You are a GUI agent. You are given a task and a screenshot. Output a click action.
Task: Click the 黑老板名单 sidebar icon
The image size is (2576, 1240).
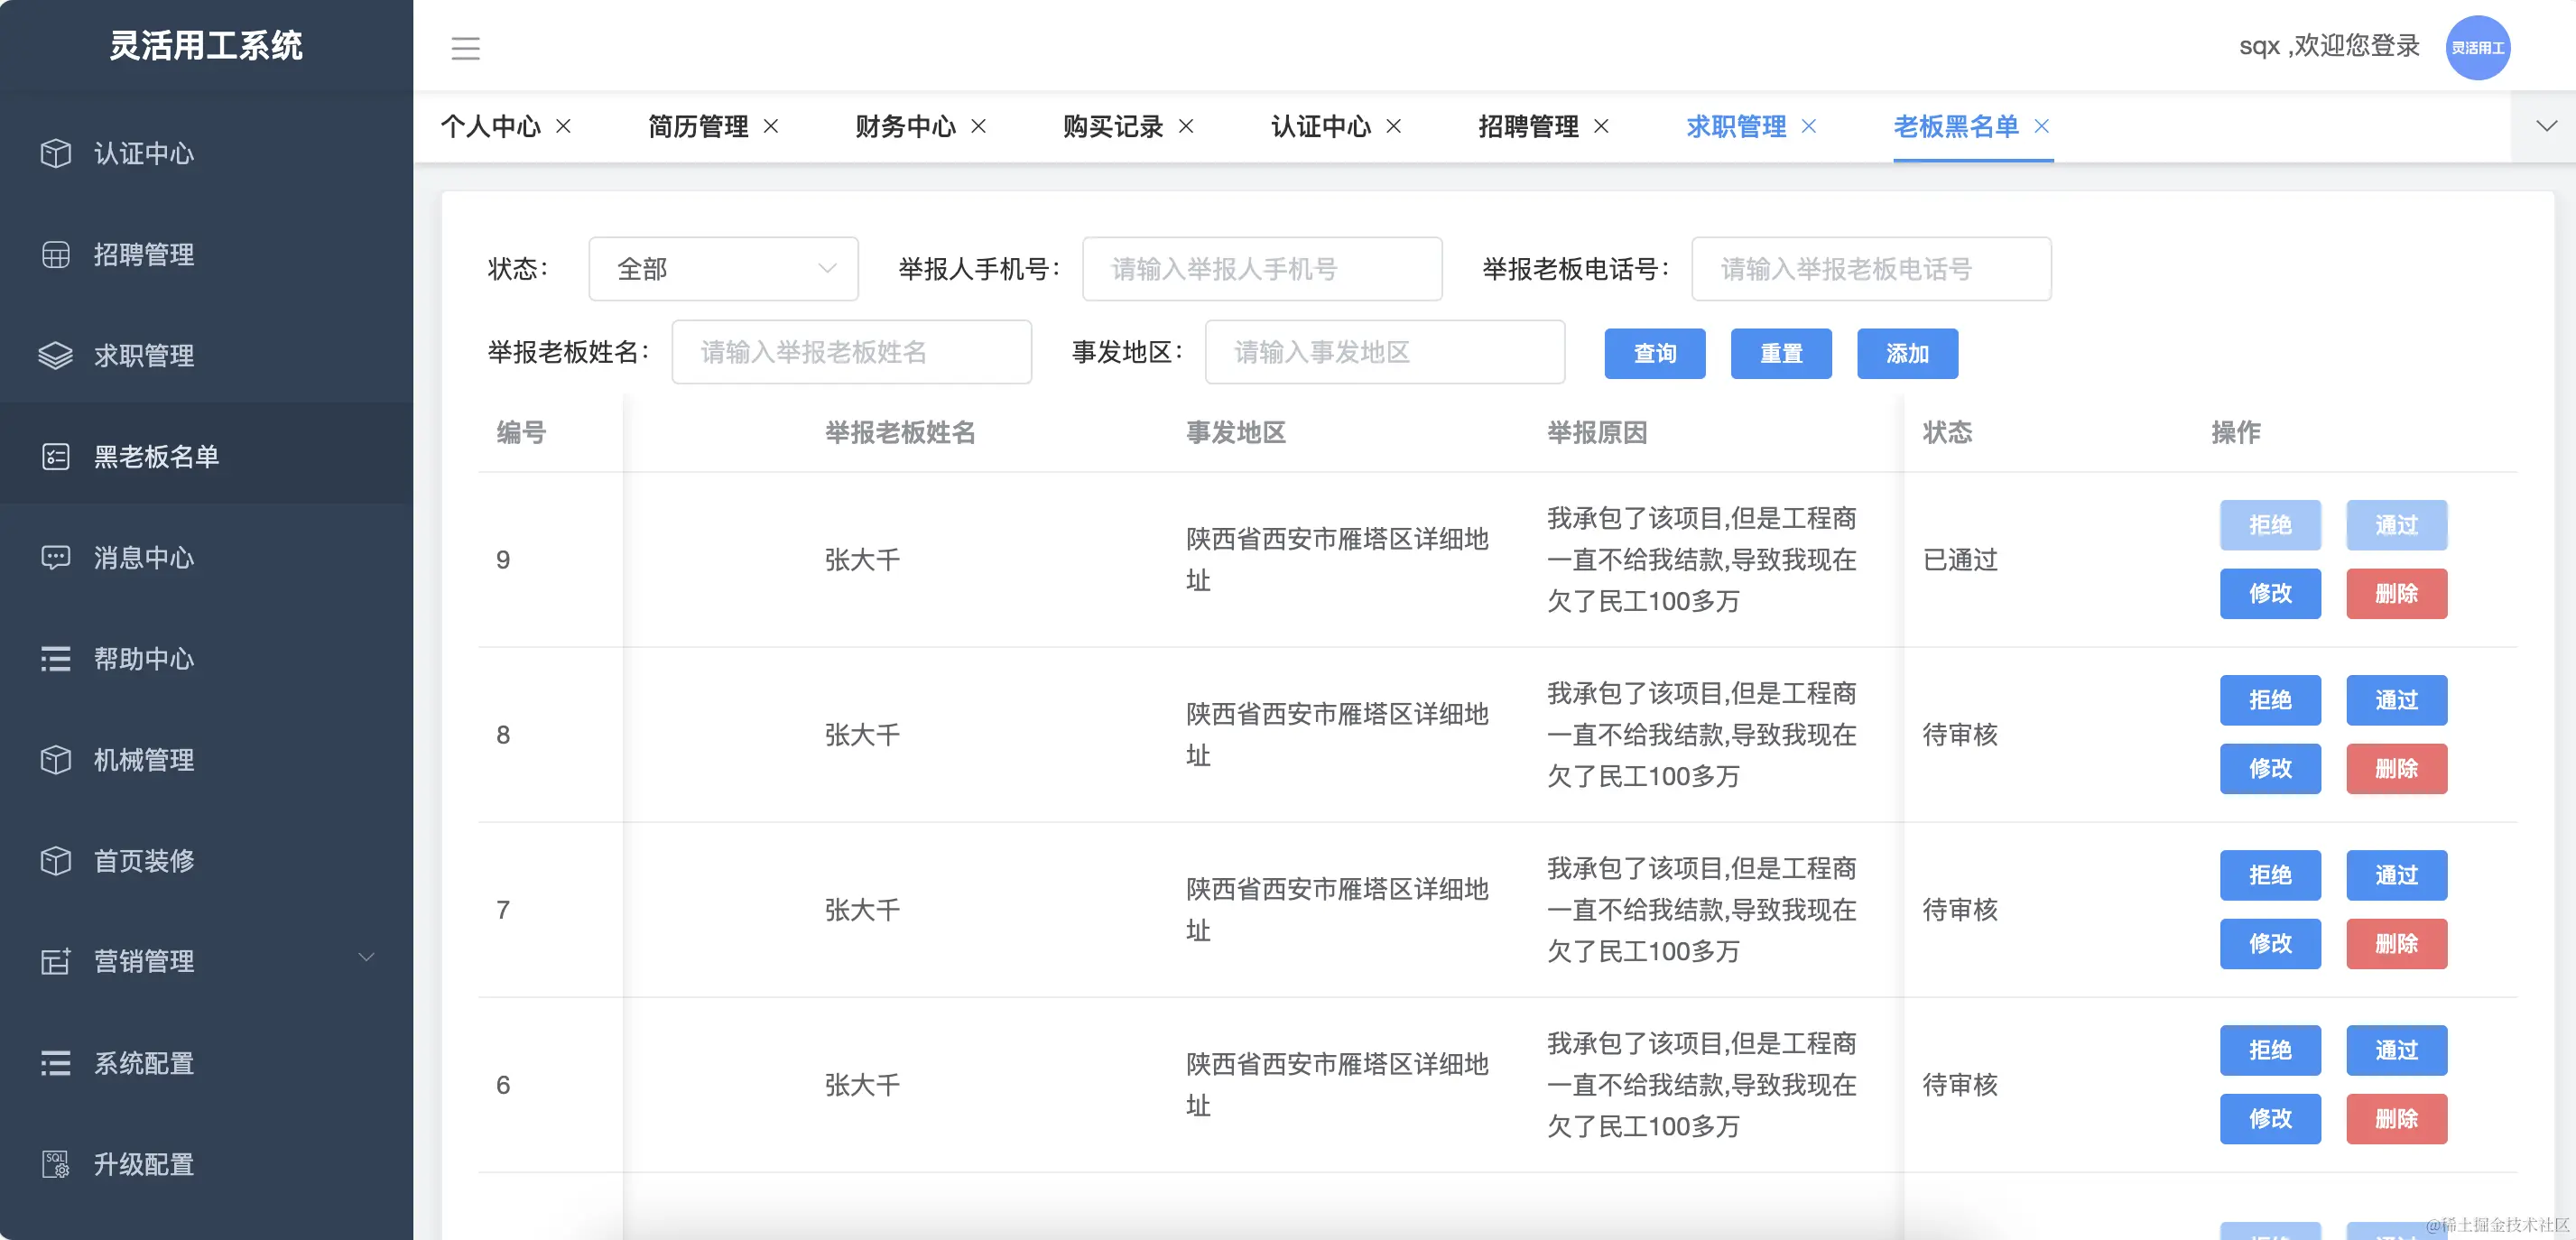point(55,455)
